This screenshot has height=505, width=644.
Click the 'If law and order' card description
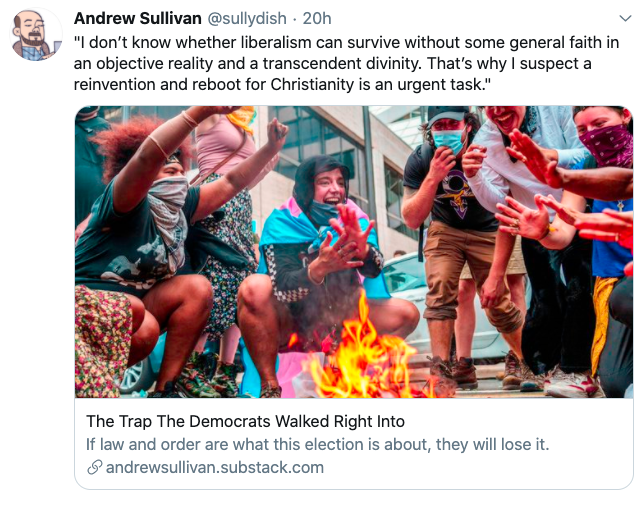pos(317,444)
